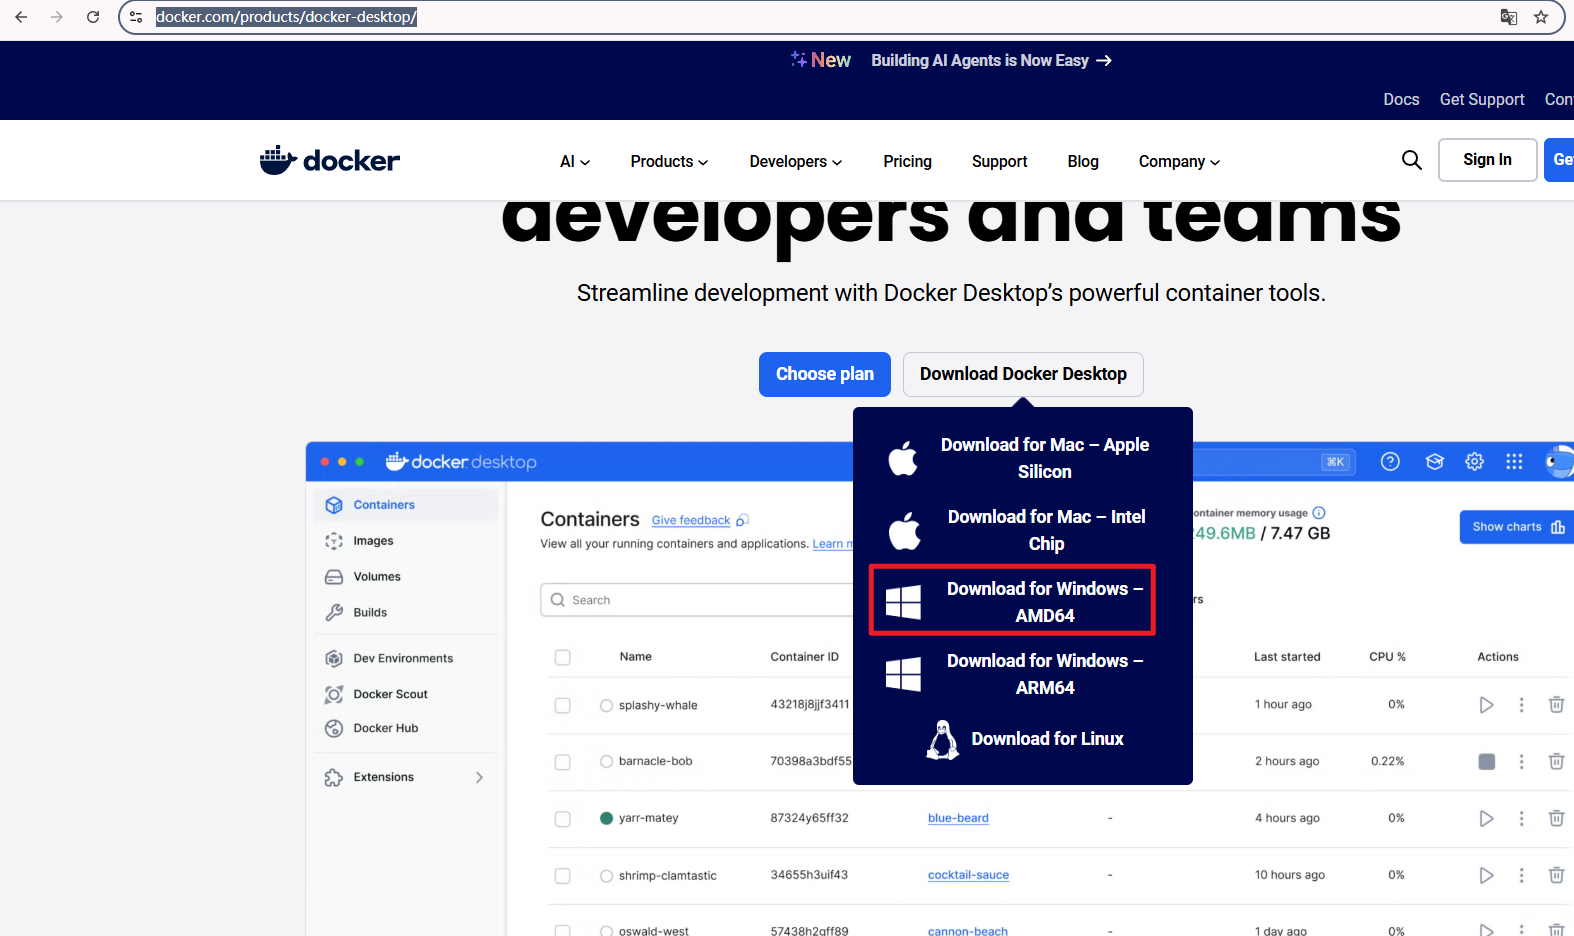Viewport: 1574px width, 936px height.
Task: Open more actions for splashy-whale row
Action: pos(1522,705)
